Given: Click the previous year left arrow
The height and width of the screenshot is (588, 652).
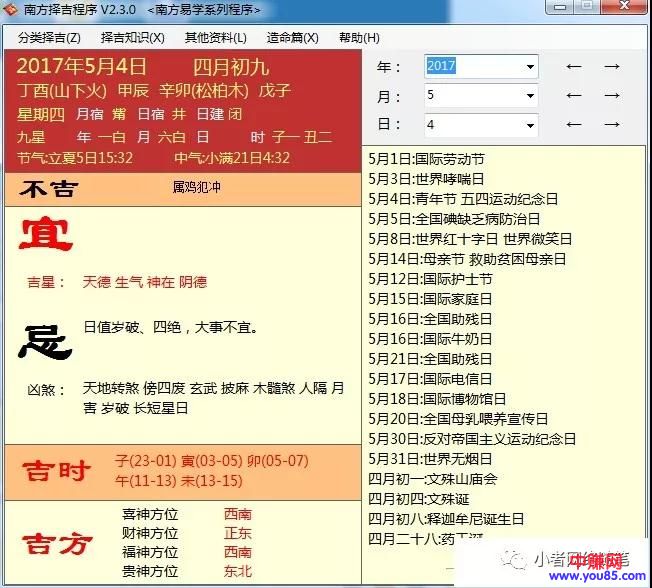Looking at the screenshot, I should coord(574,67).
